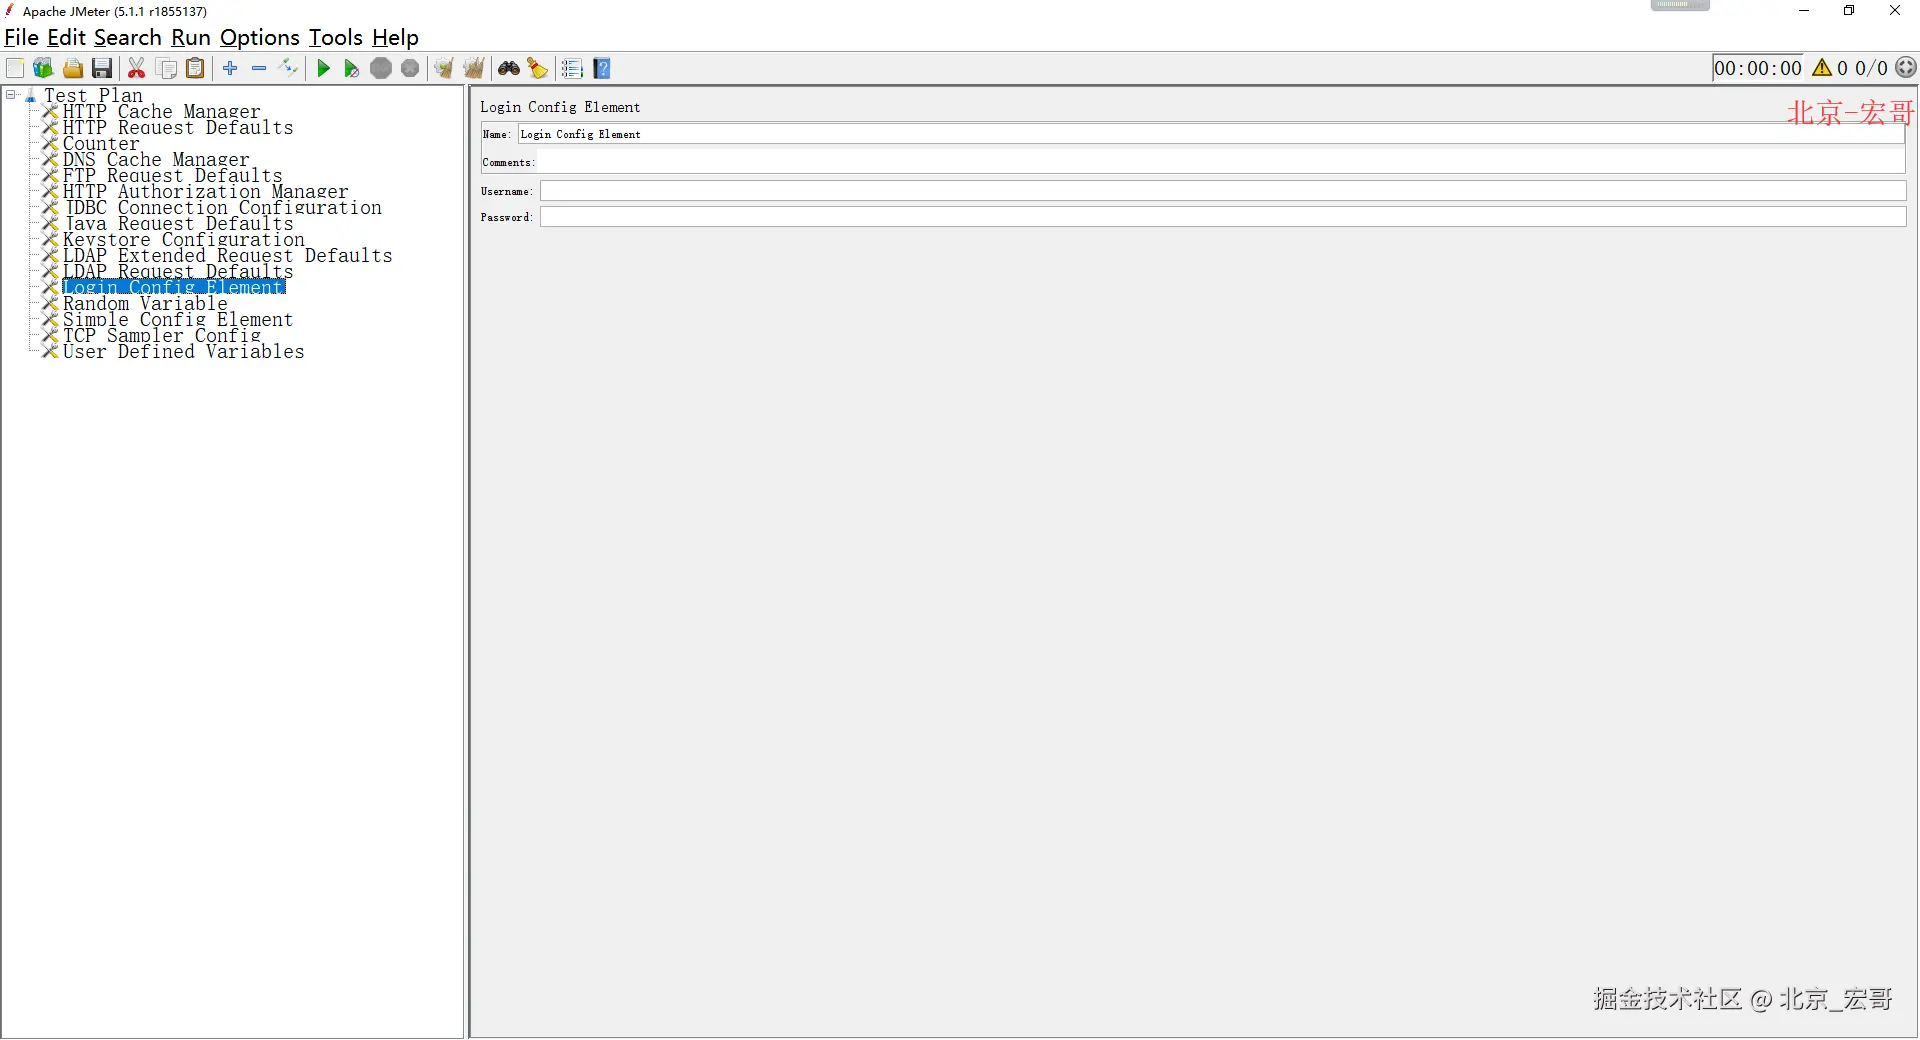The image size is (1920, 1040).
Task: Open the Tools menu
Action: click(x=336, y=38)
